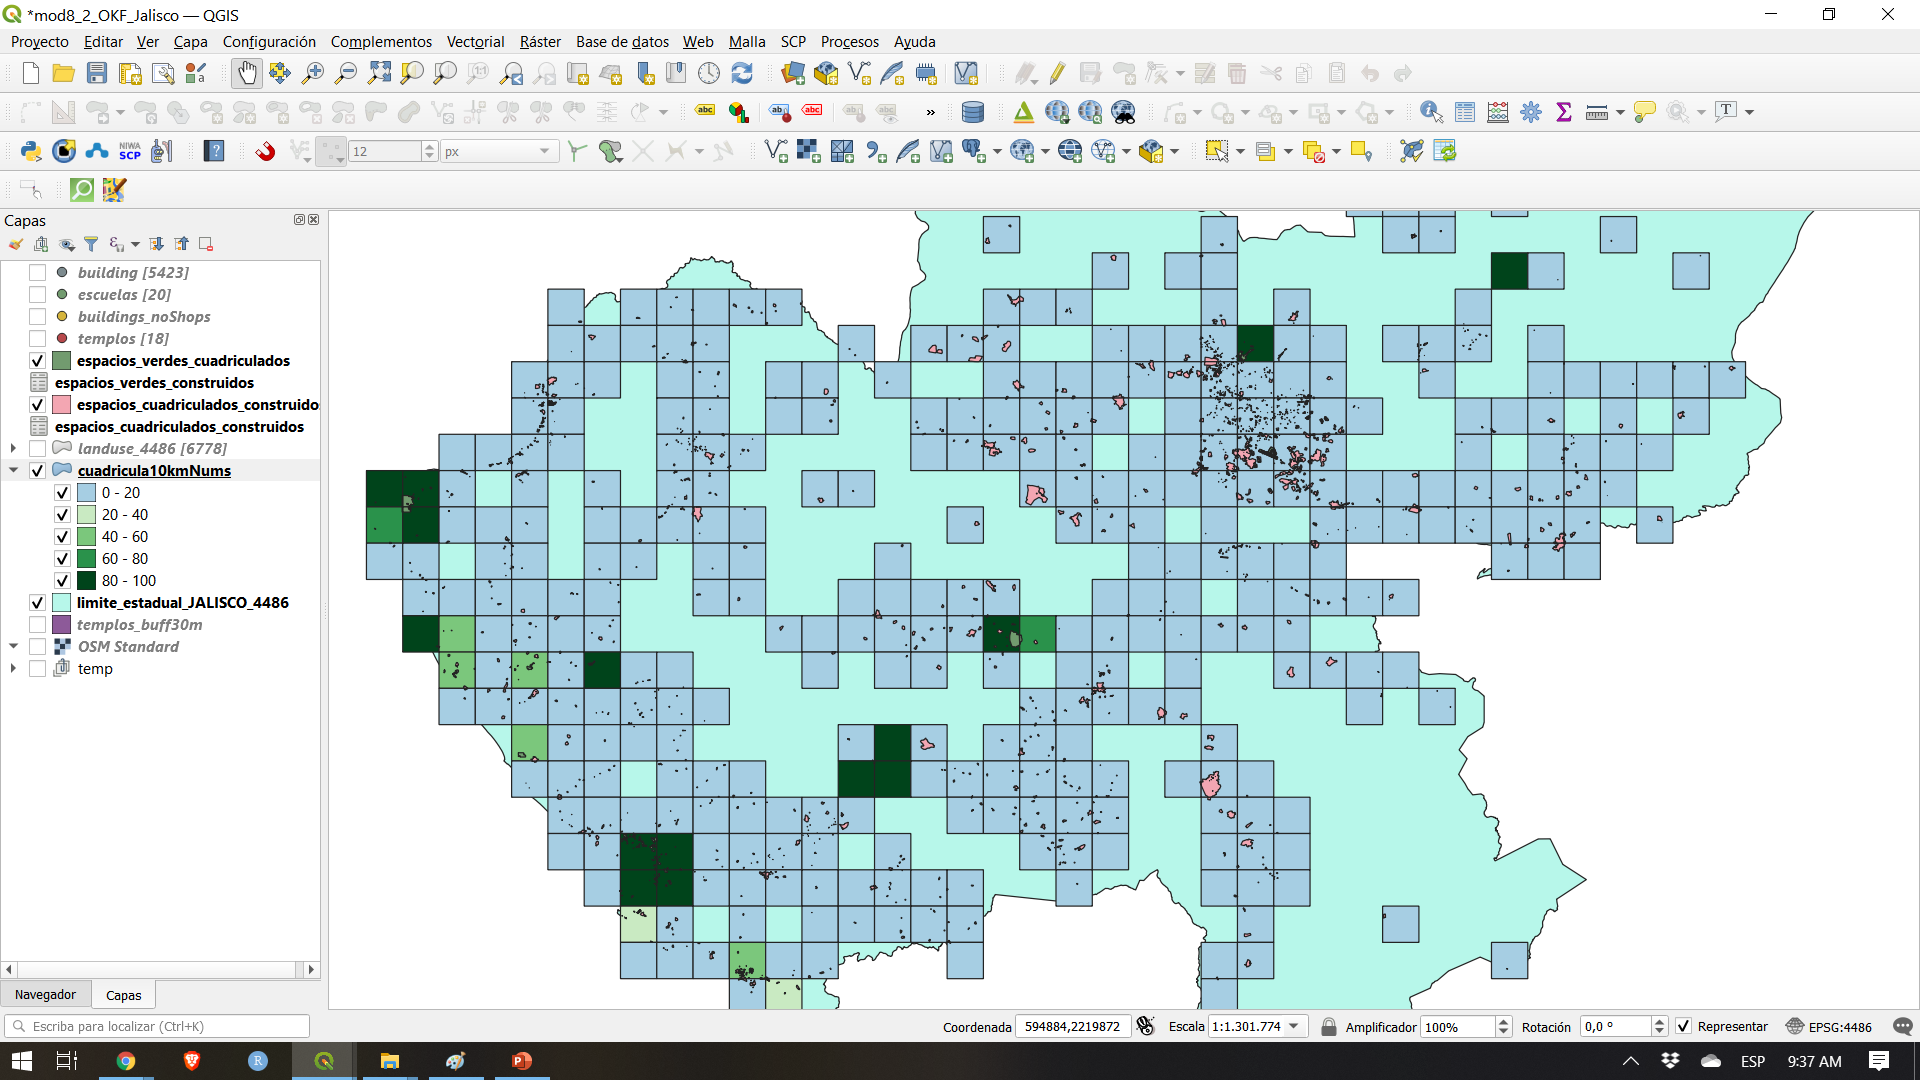Save project using the floppy disk icon
The height and width of the screenshot is (1080, 1920).
point(97,73)
